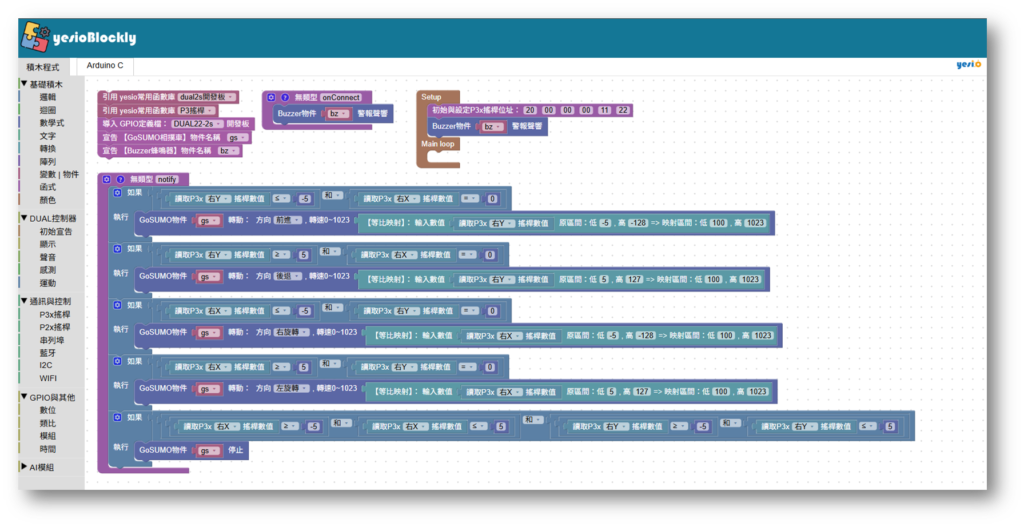Edit the P3x address field showing 11
Viewport: 1024px width, 527px height.
coord(604,110)
